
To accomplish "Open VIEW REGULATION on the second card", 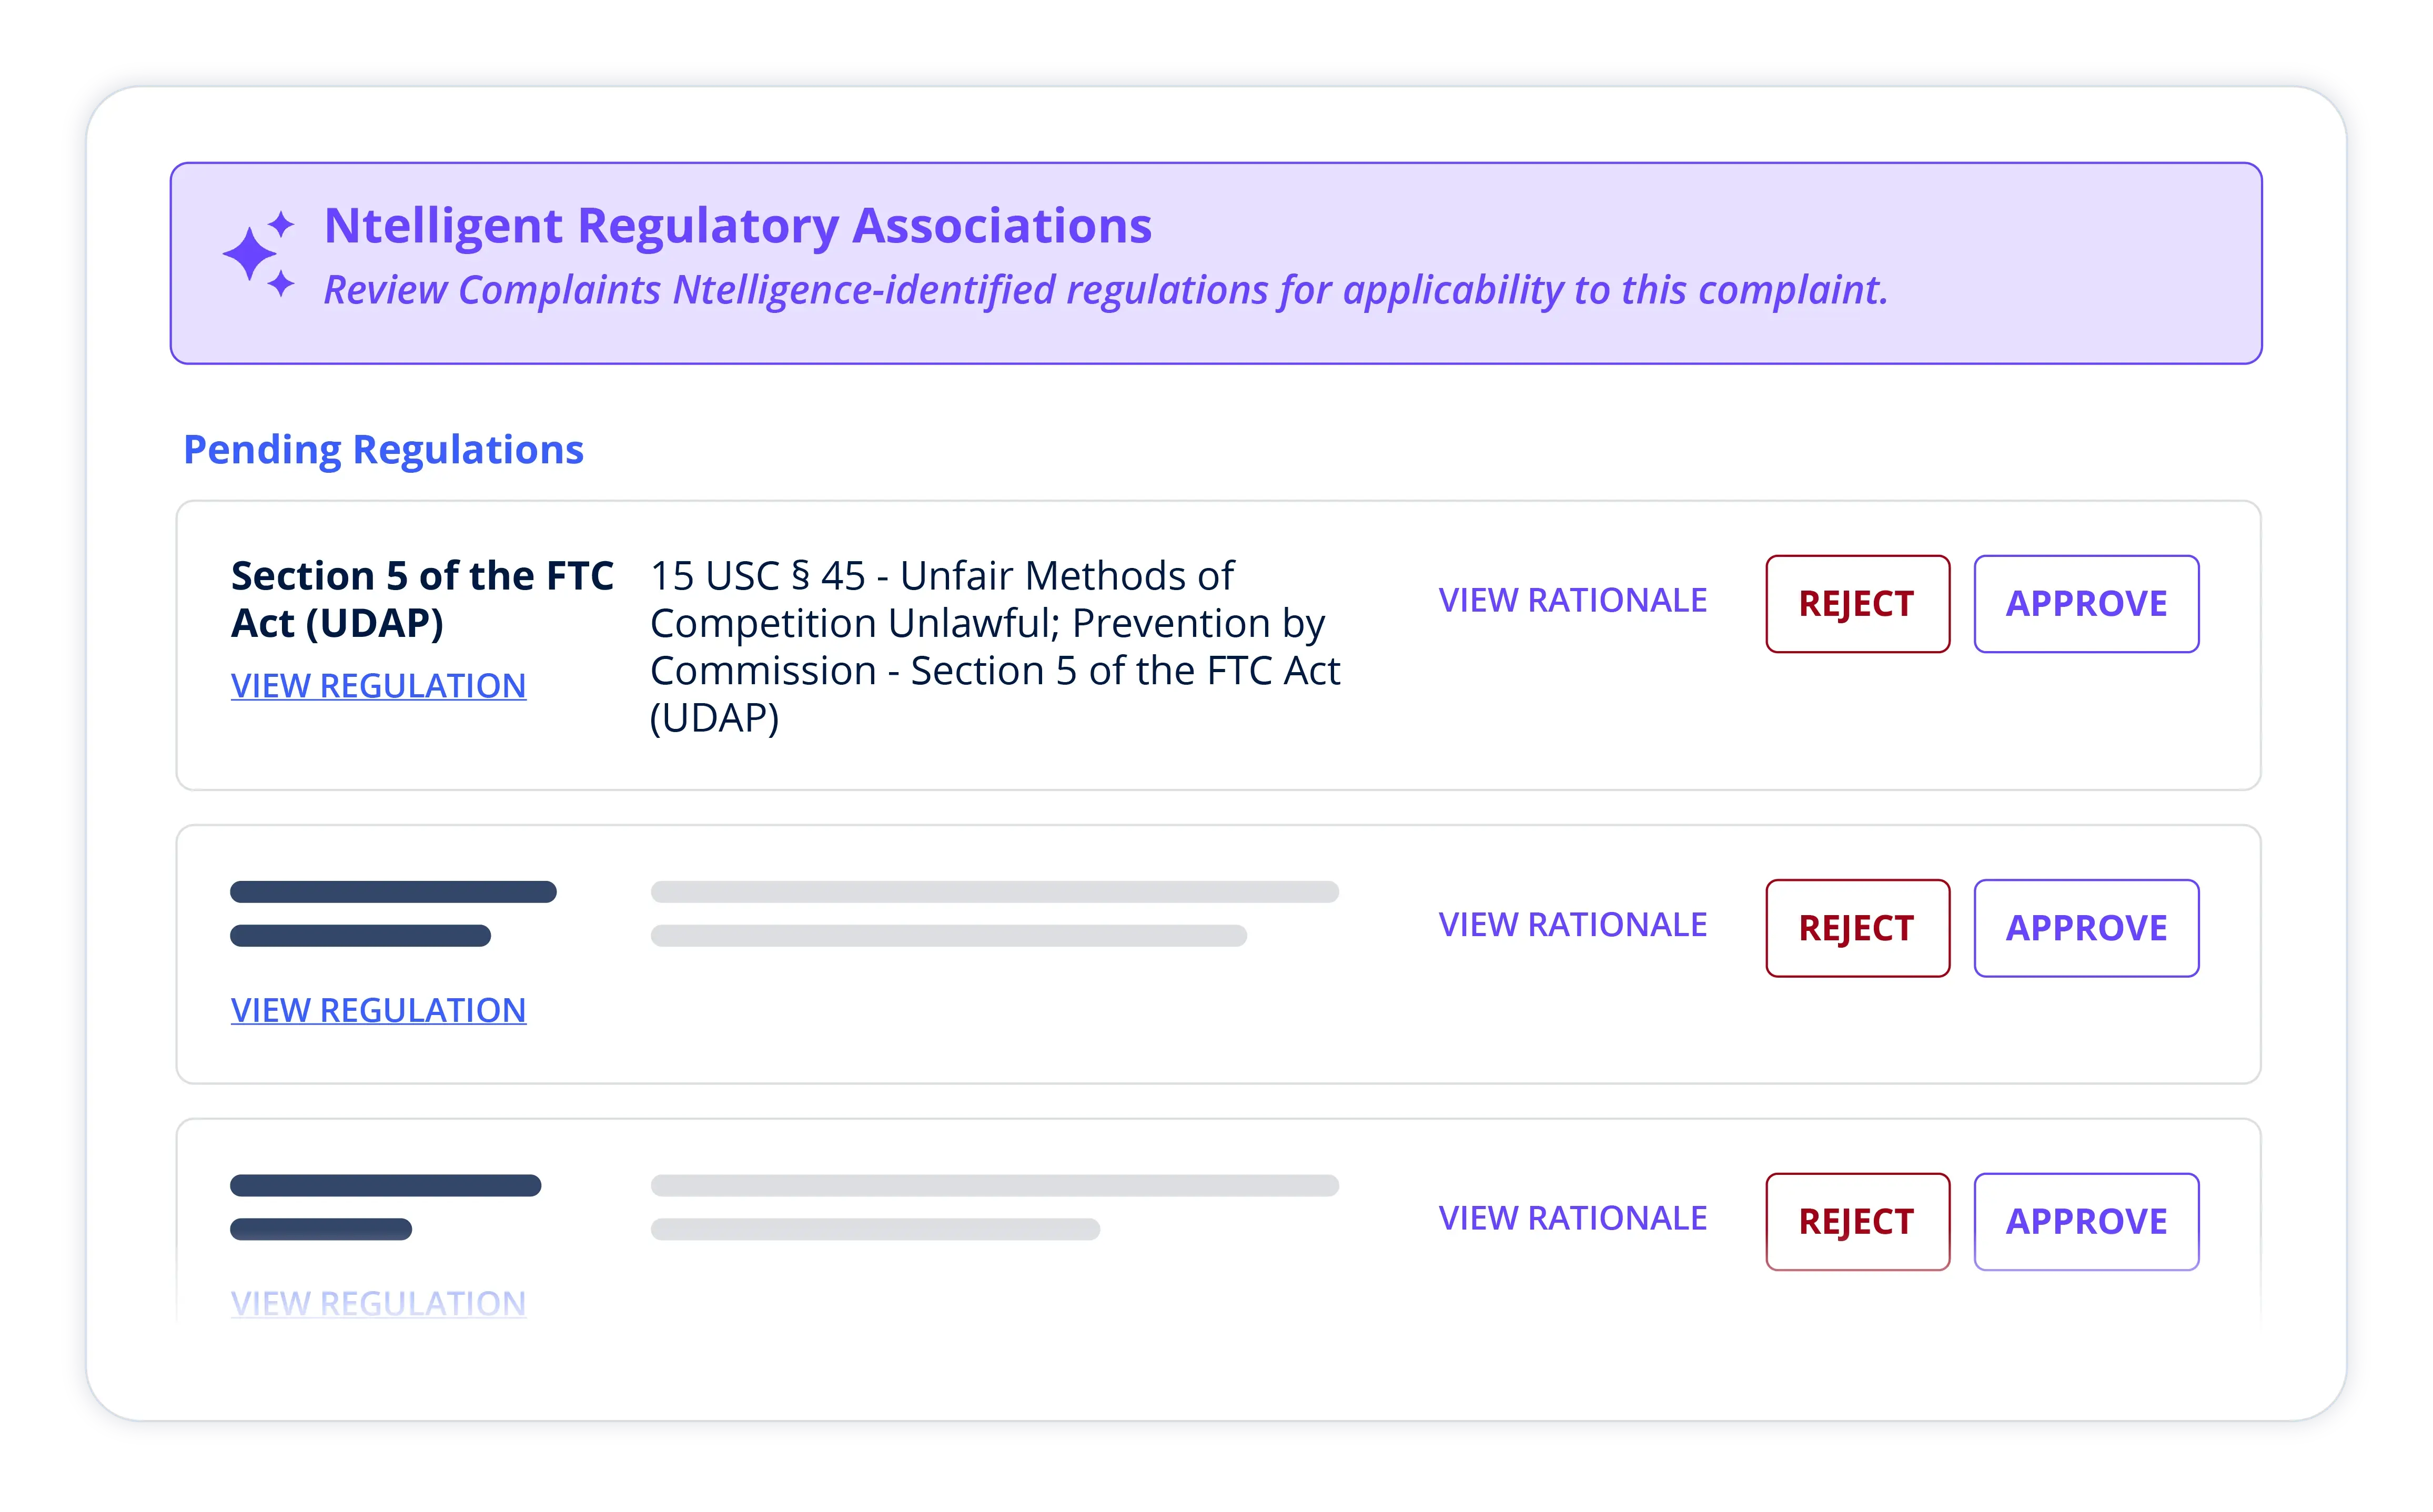I will point(379,1010).
